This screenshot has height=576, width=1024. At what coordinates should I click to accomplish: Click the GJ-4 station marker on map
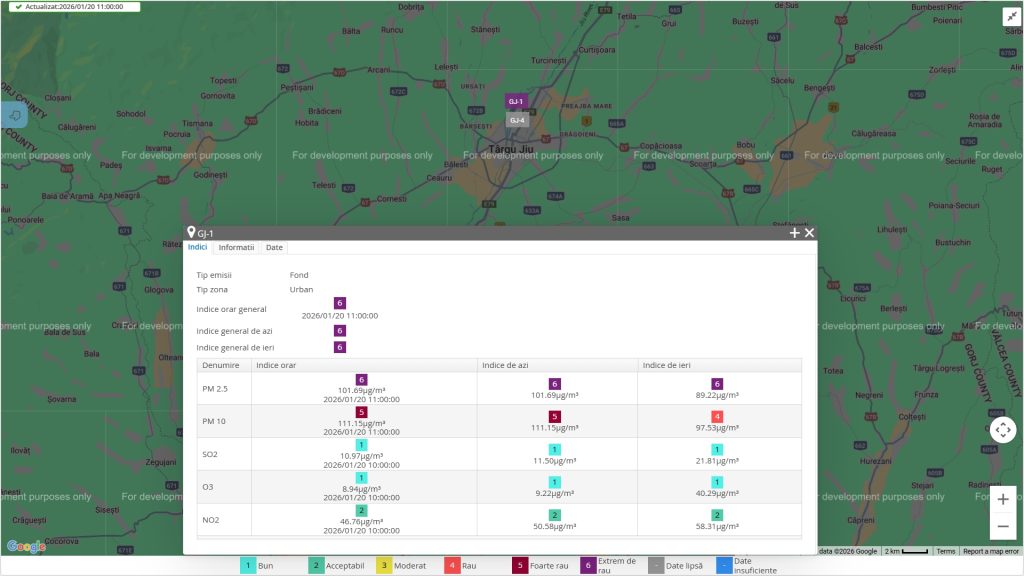(x=516, y=120)
